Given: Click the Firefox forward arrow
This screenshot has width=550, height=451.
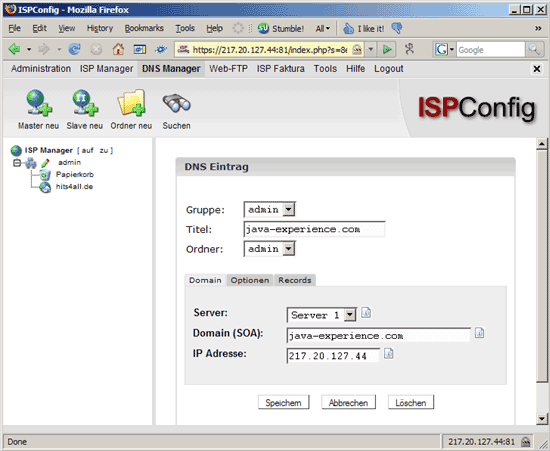Looking at the screenshot, I should (x=44, y=49).
